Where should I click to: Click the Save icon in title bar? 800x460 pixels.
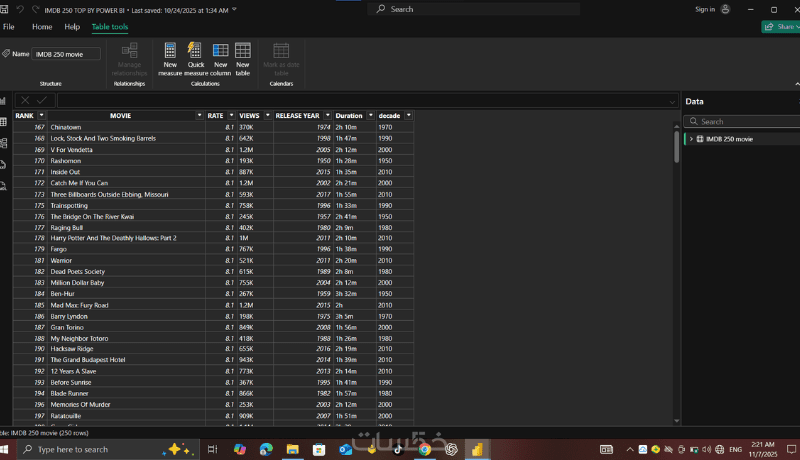(x=4, y=9)
